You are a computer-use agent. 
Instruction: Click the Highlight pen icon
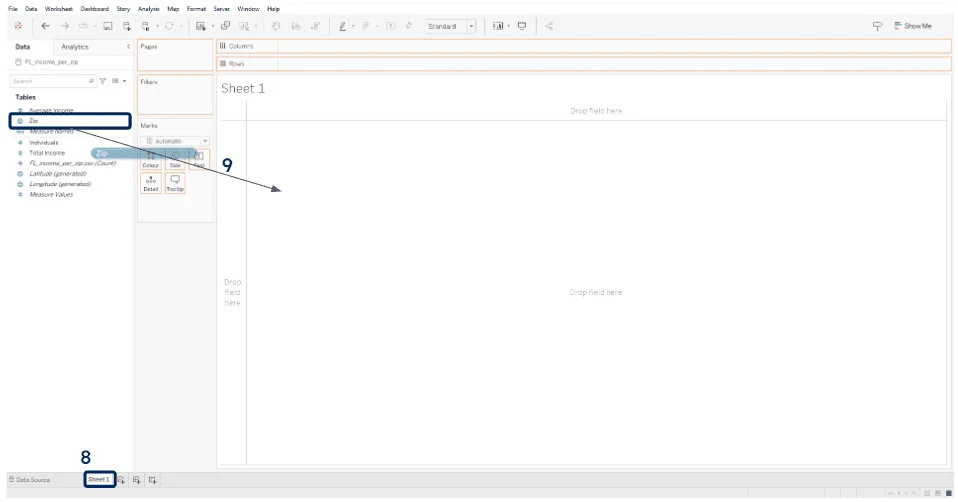pos(343,26)
